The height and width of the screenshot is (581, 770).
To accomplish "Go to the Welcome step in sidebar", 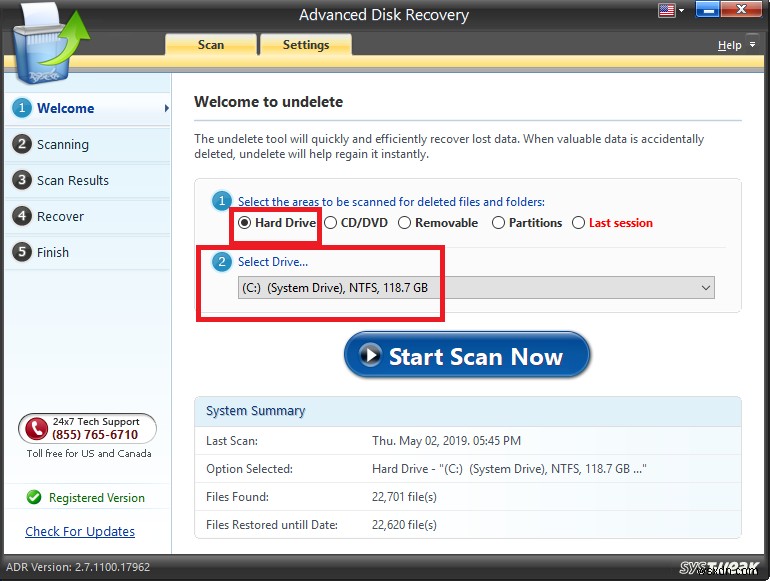I will (88, 108).
